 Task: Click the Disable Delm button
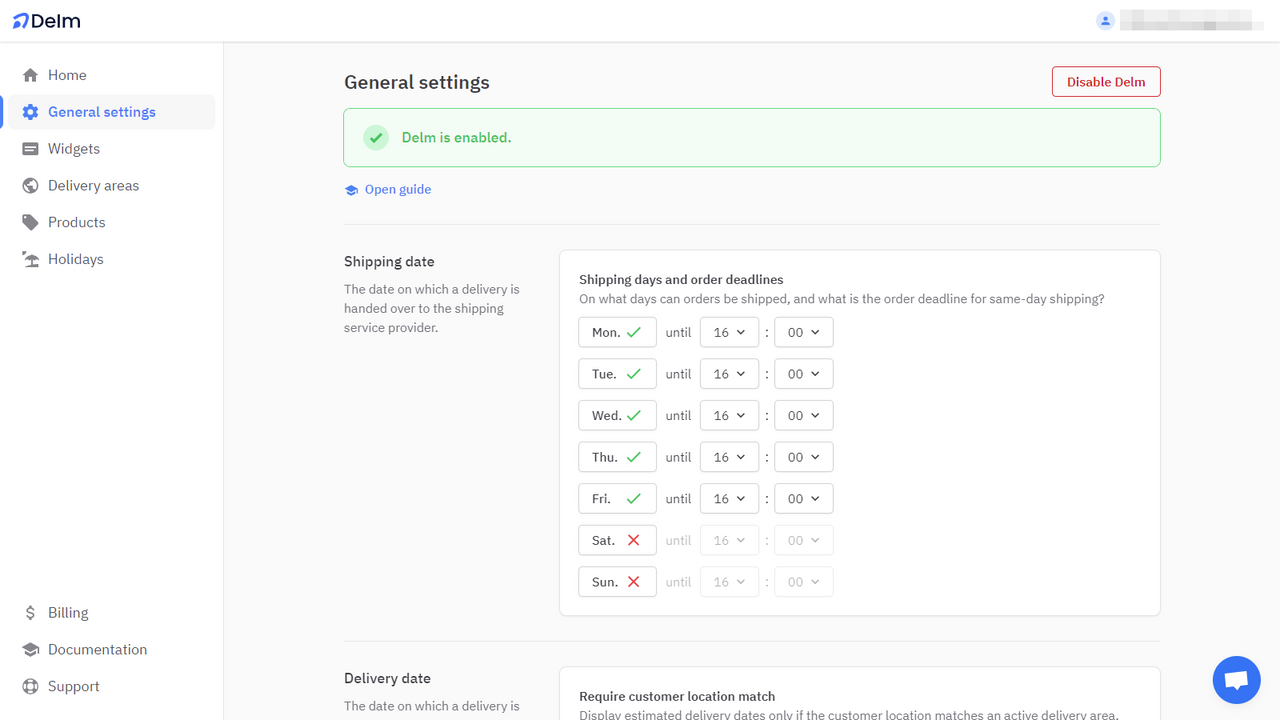(1106, 81)
